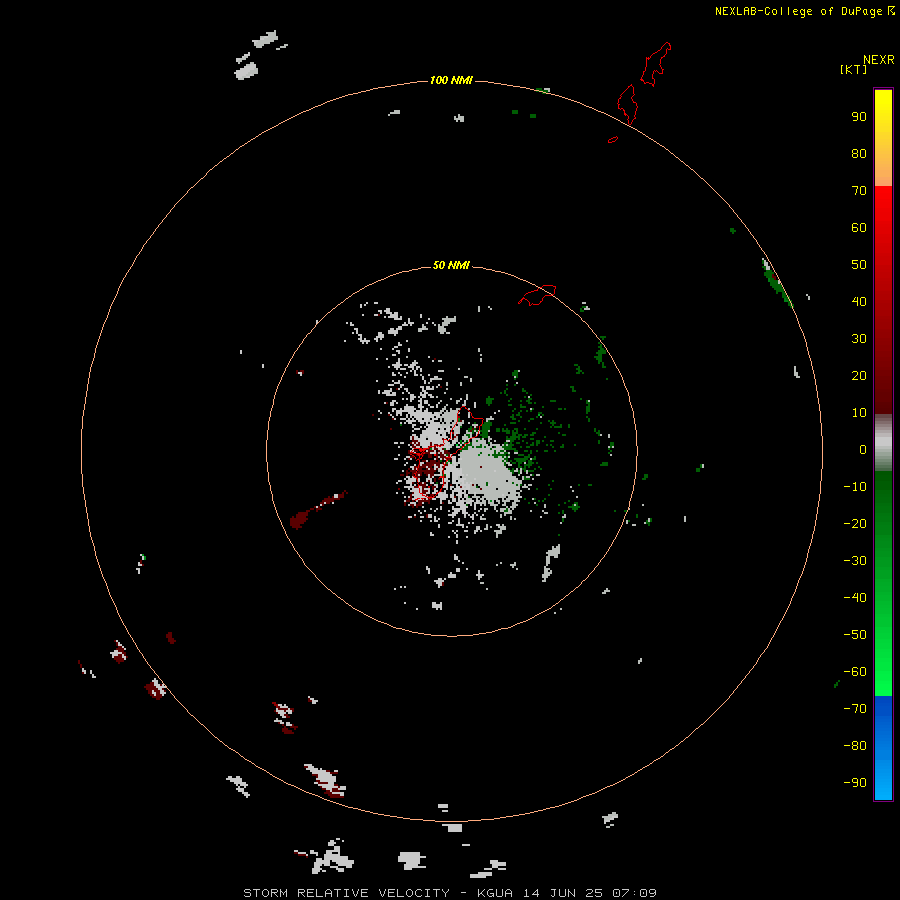Image resolution: width=900 pixels, height=900 pixels.
Task: Click the [KT] units label
Action: tap(853, 69)
